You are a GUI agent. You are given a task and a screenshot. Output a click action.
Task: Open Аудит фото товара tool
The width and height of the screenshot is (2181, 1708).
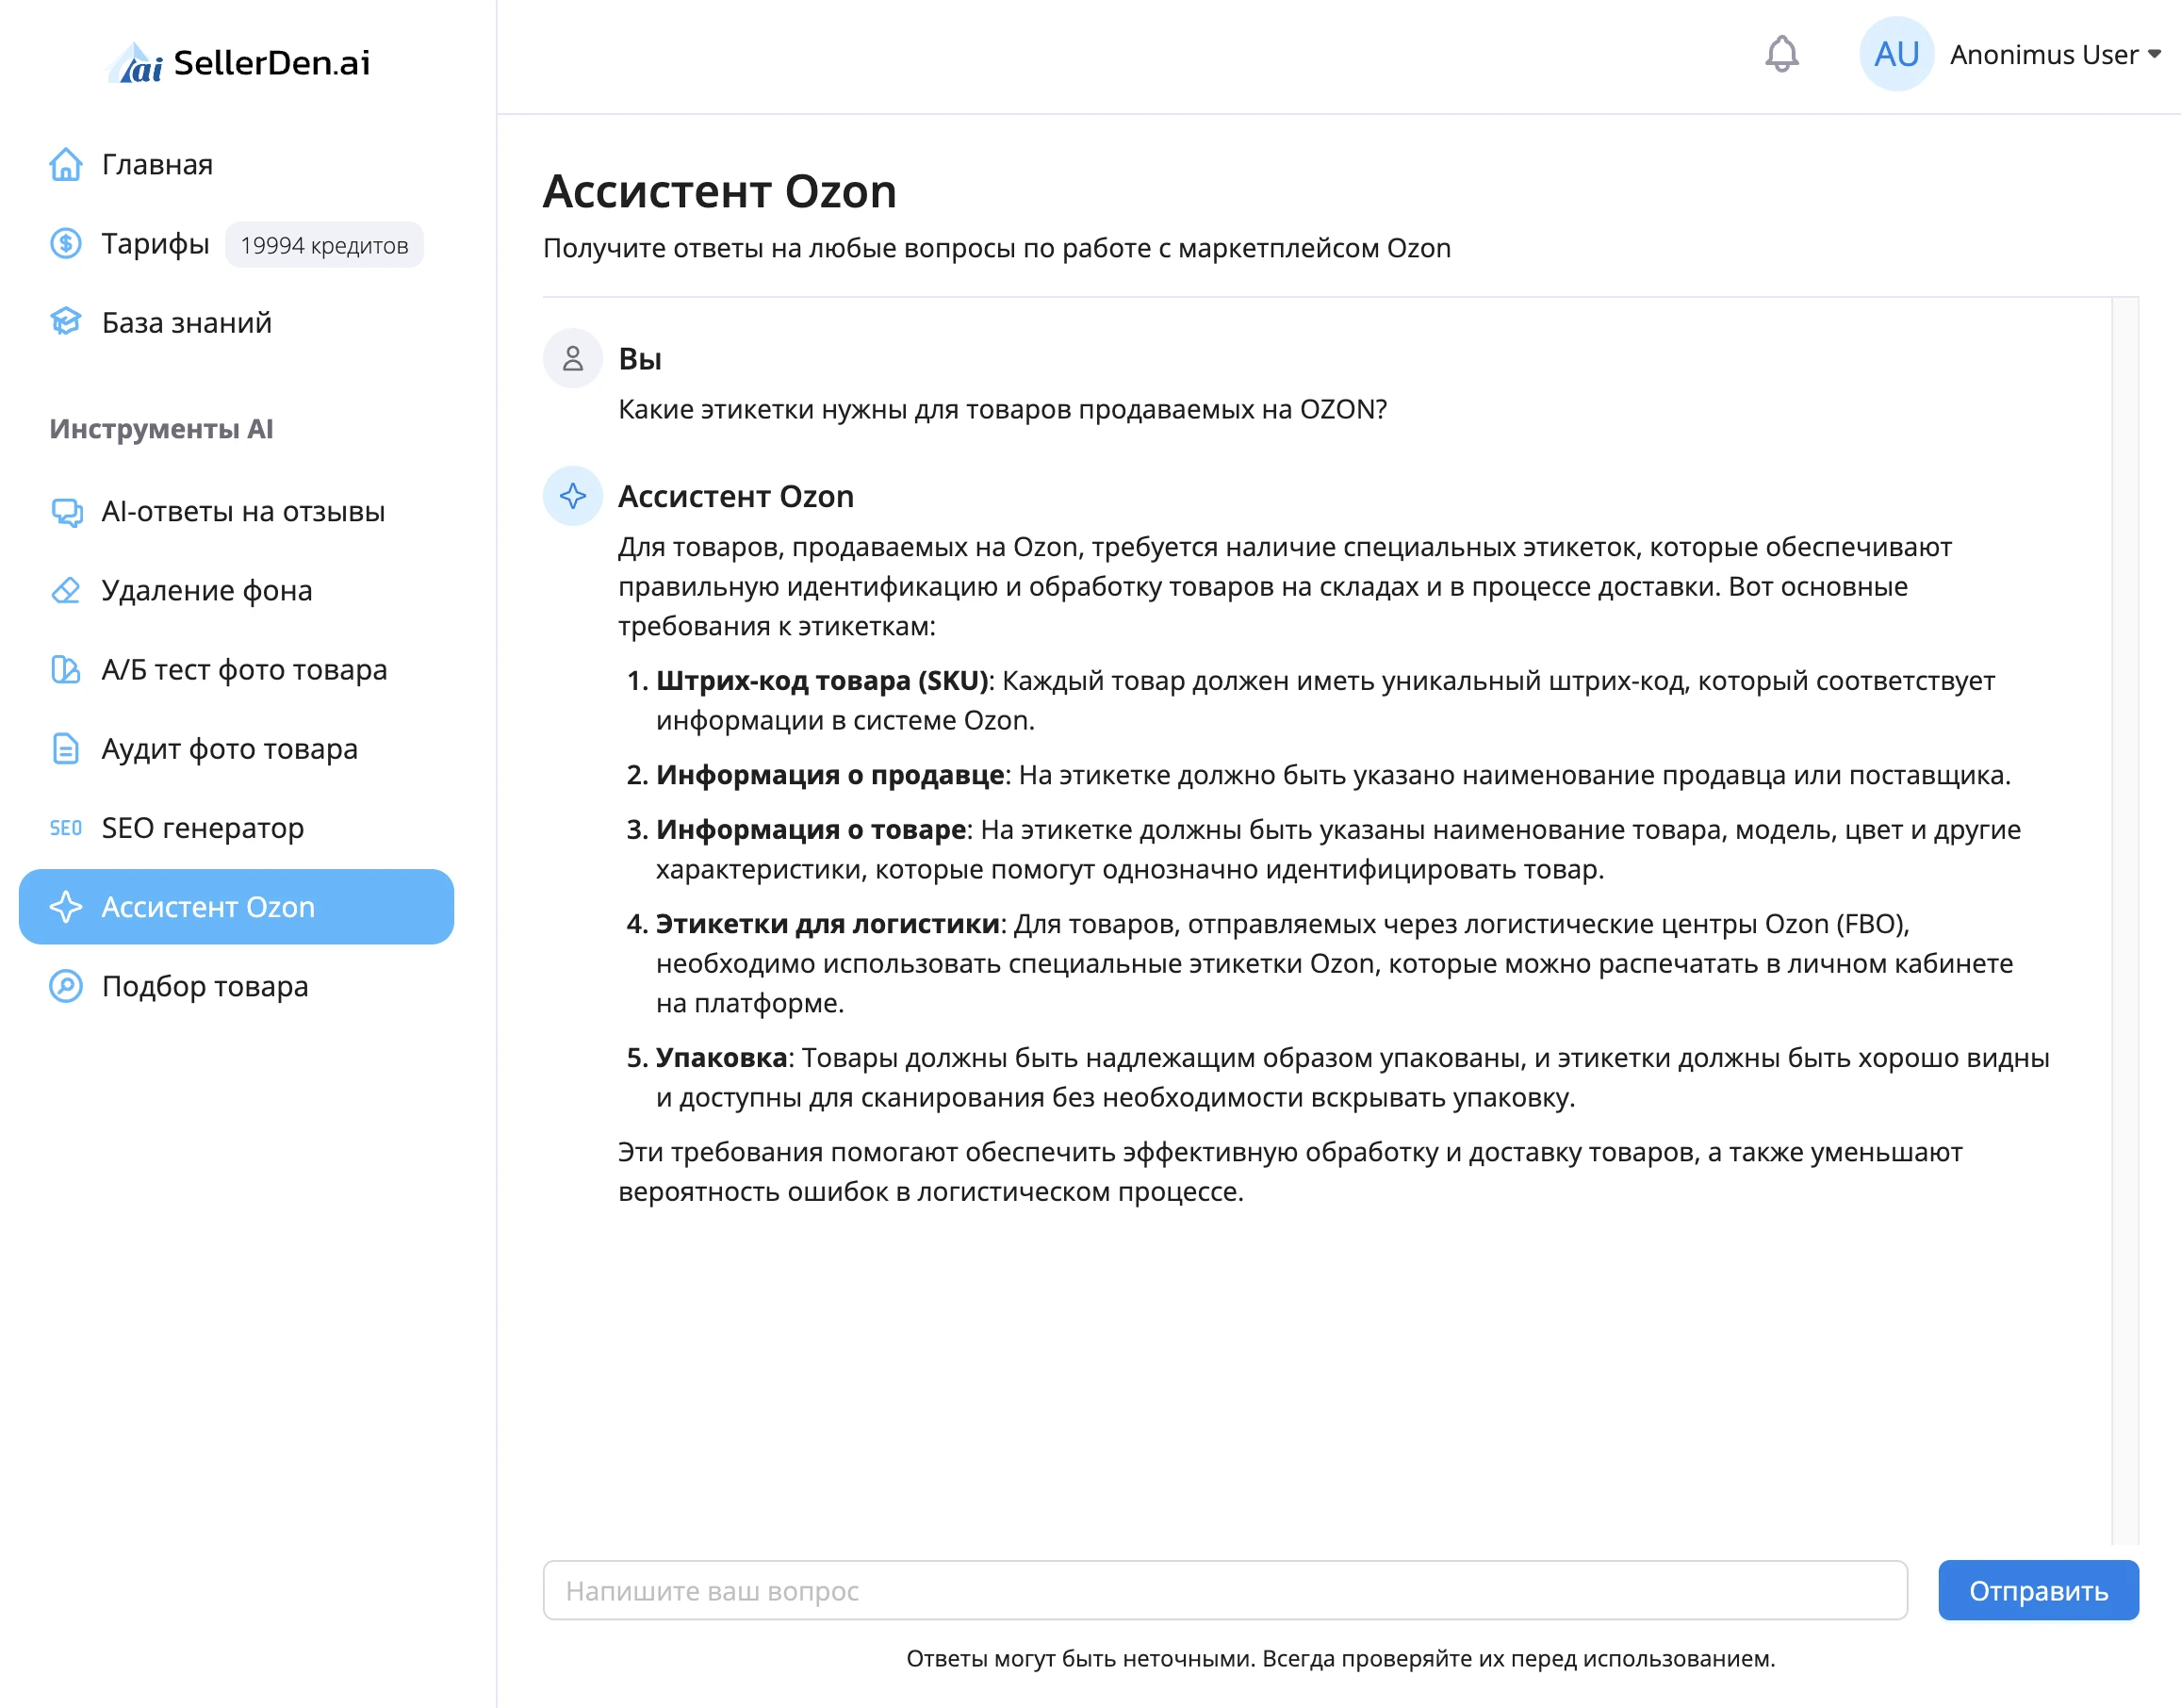(236, 748)
